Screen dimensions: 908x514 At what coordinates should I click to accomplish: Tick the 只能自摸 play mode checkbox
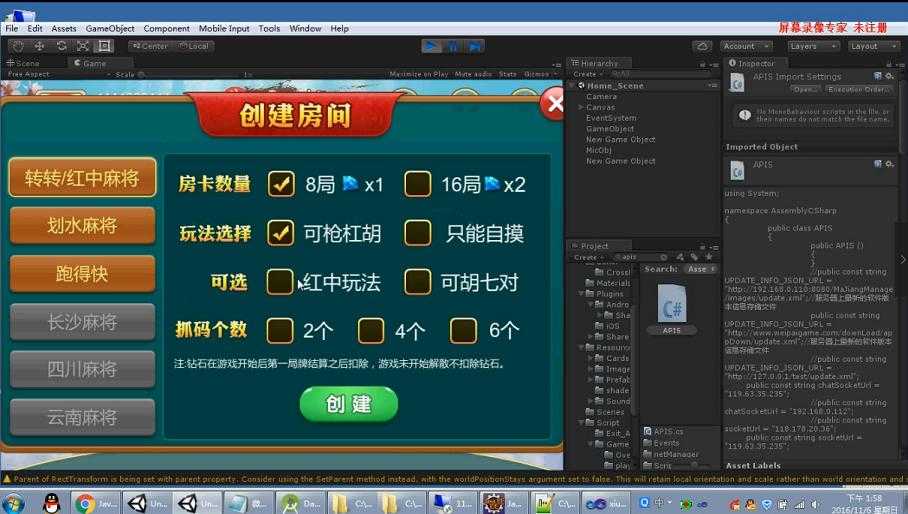[x=418, y=233]
